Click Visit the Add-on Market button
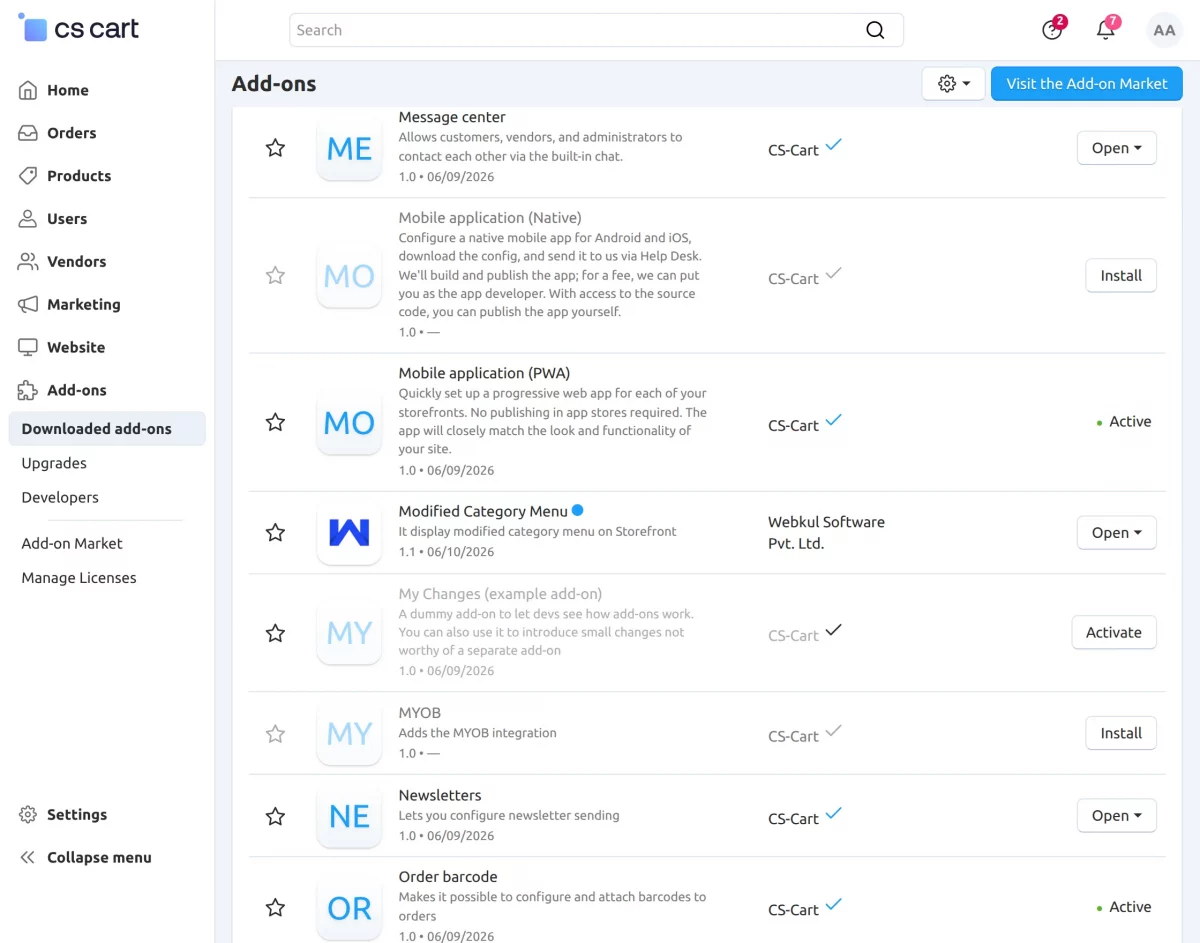Viewport: 1200px width, 943px height. [1087, 84]
